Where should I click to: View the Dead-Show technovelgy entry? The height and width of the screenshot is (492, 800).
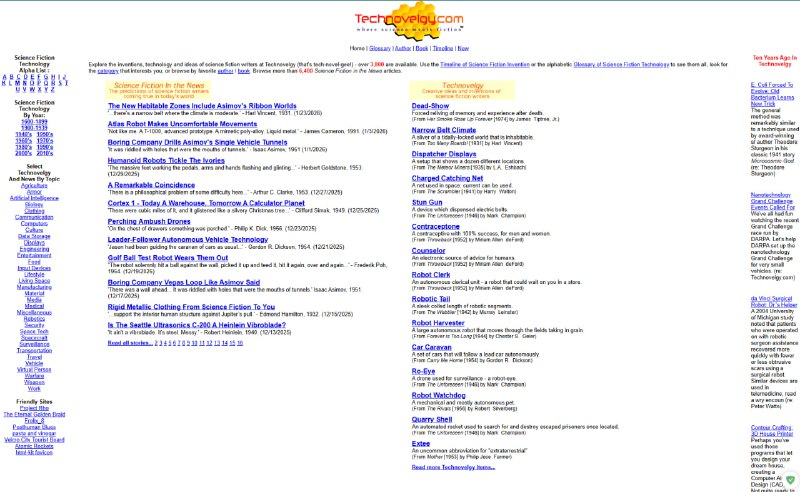(430, 105)
